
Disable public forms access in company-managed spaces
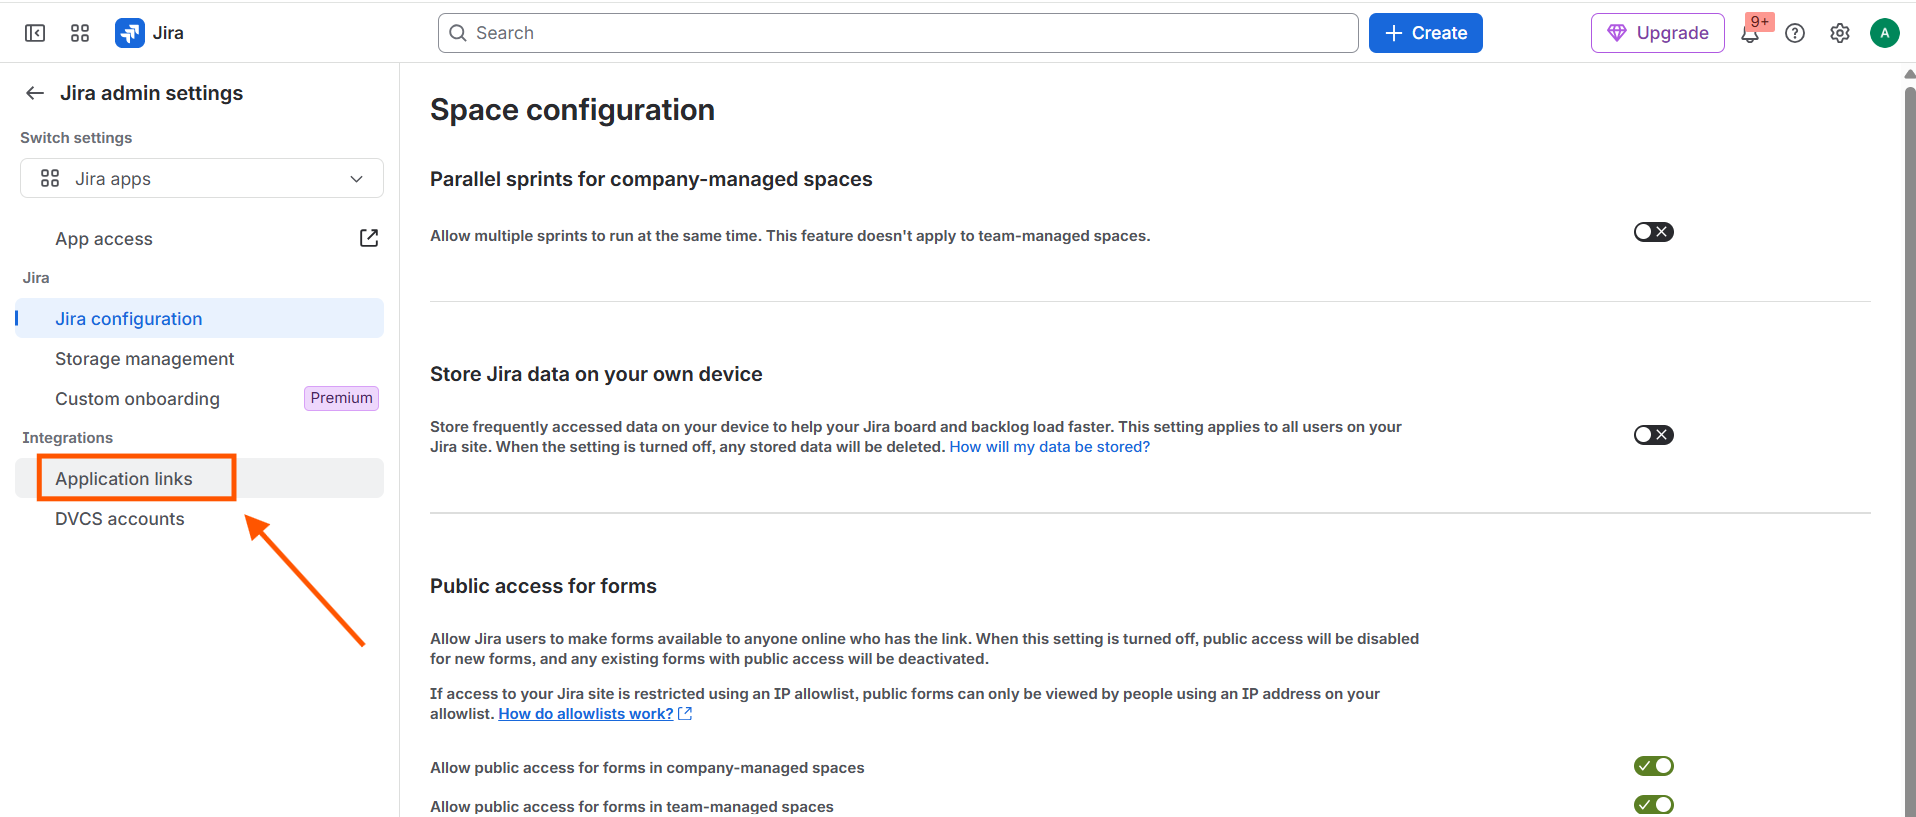[1654, 766]
